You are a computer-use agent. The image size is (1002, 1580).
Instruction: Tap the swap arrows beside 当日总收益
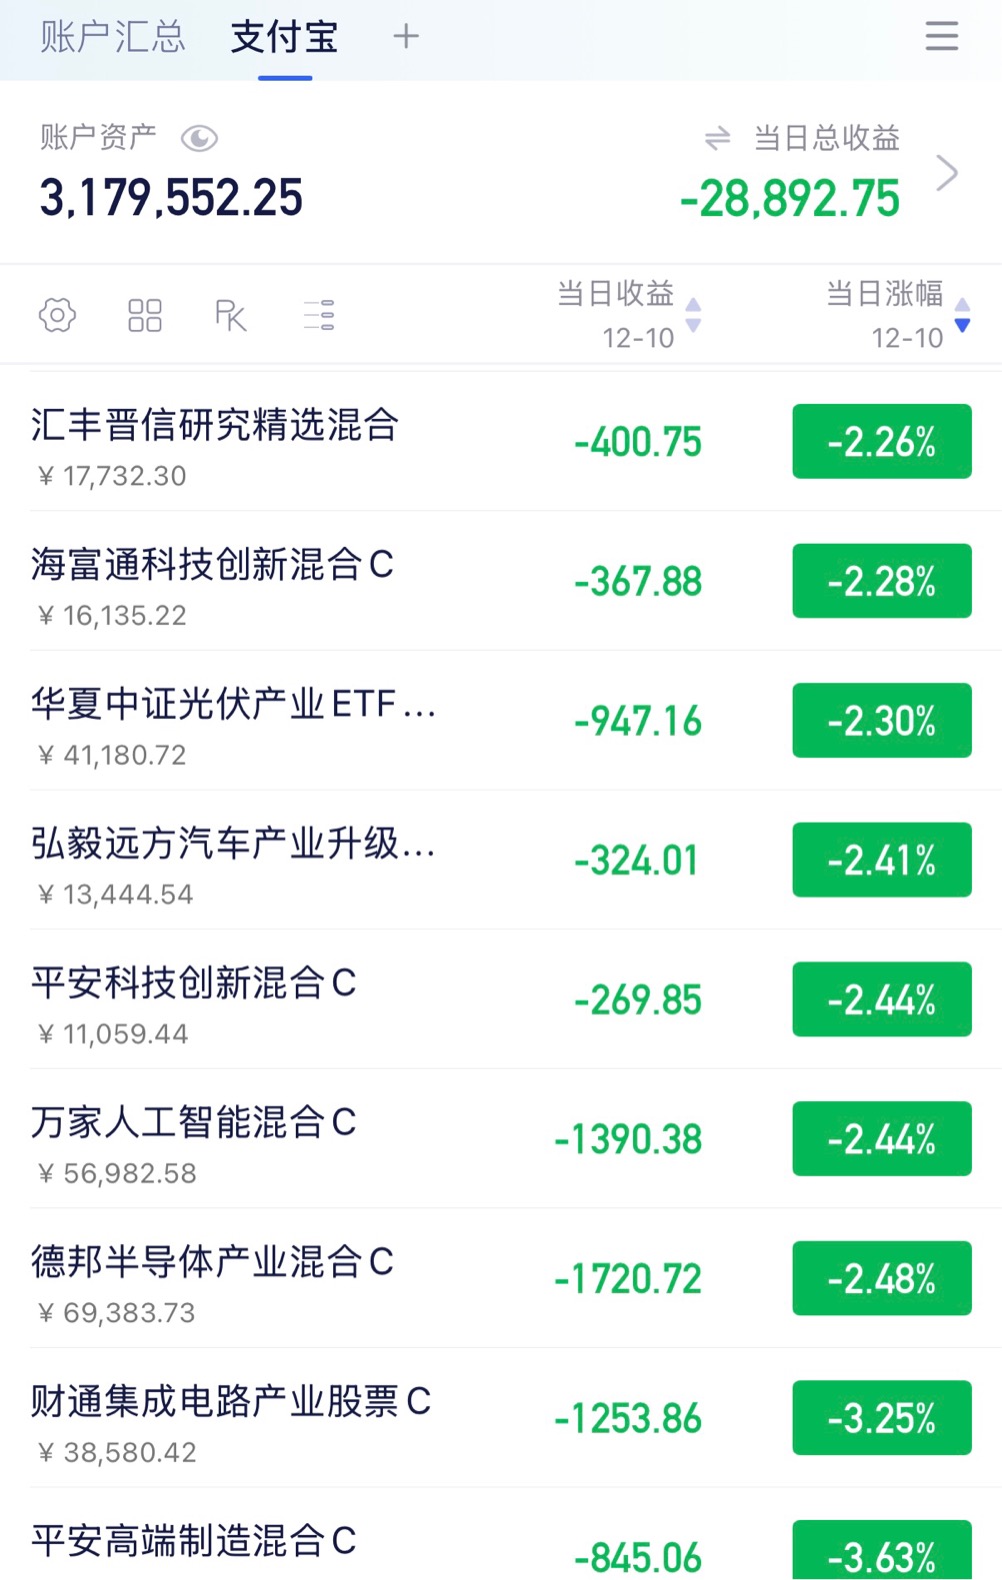[x=717, y=138]
